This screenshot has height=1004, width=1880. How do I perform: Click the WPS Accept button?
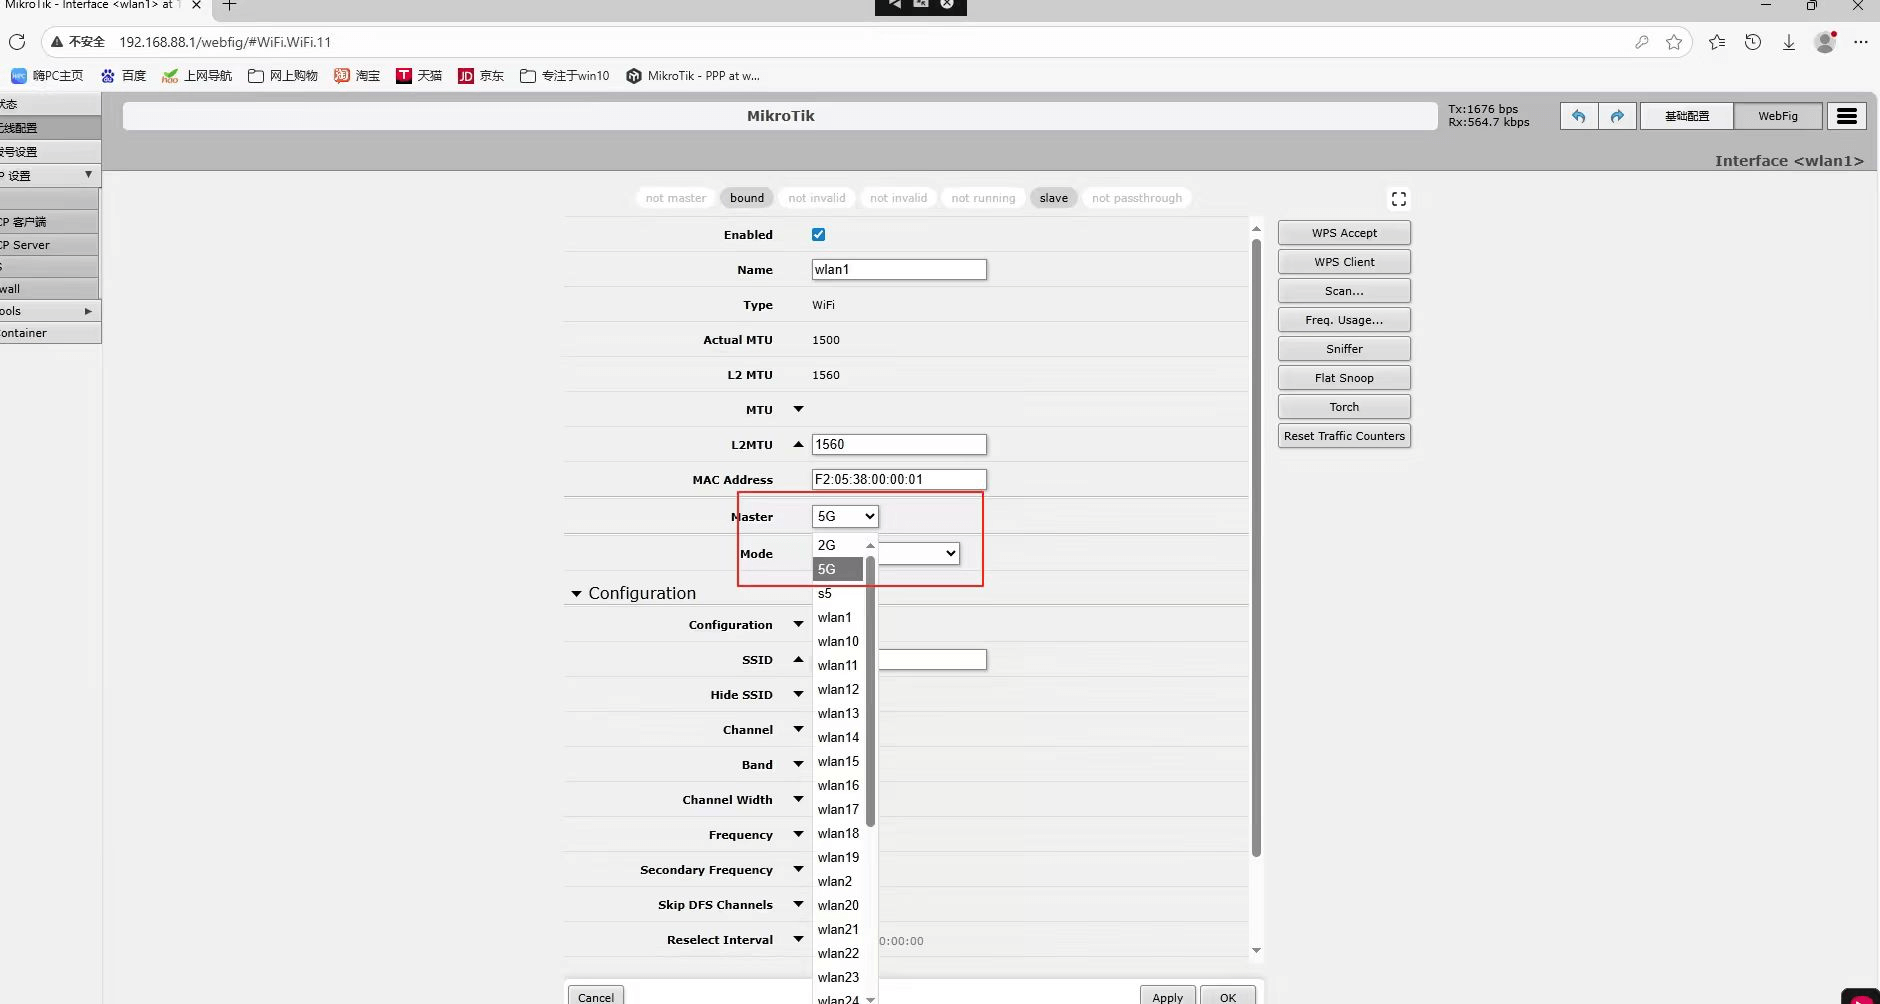[1344, 233]
